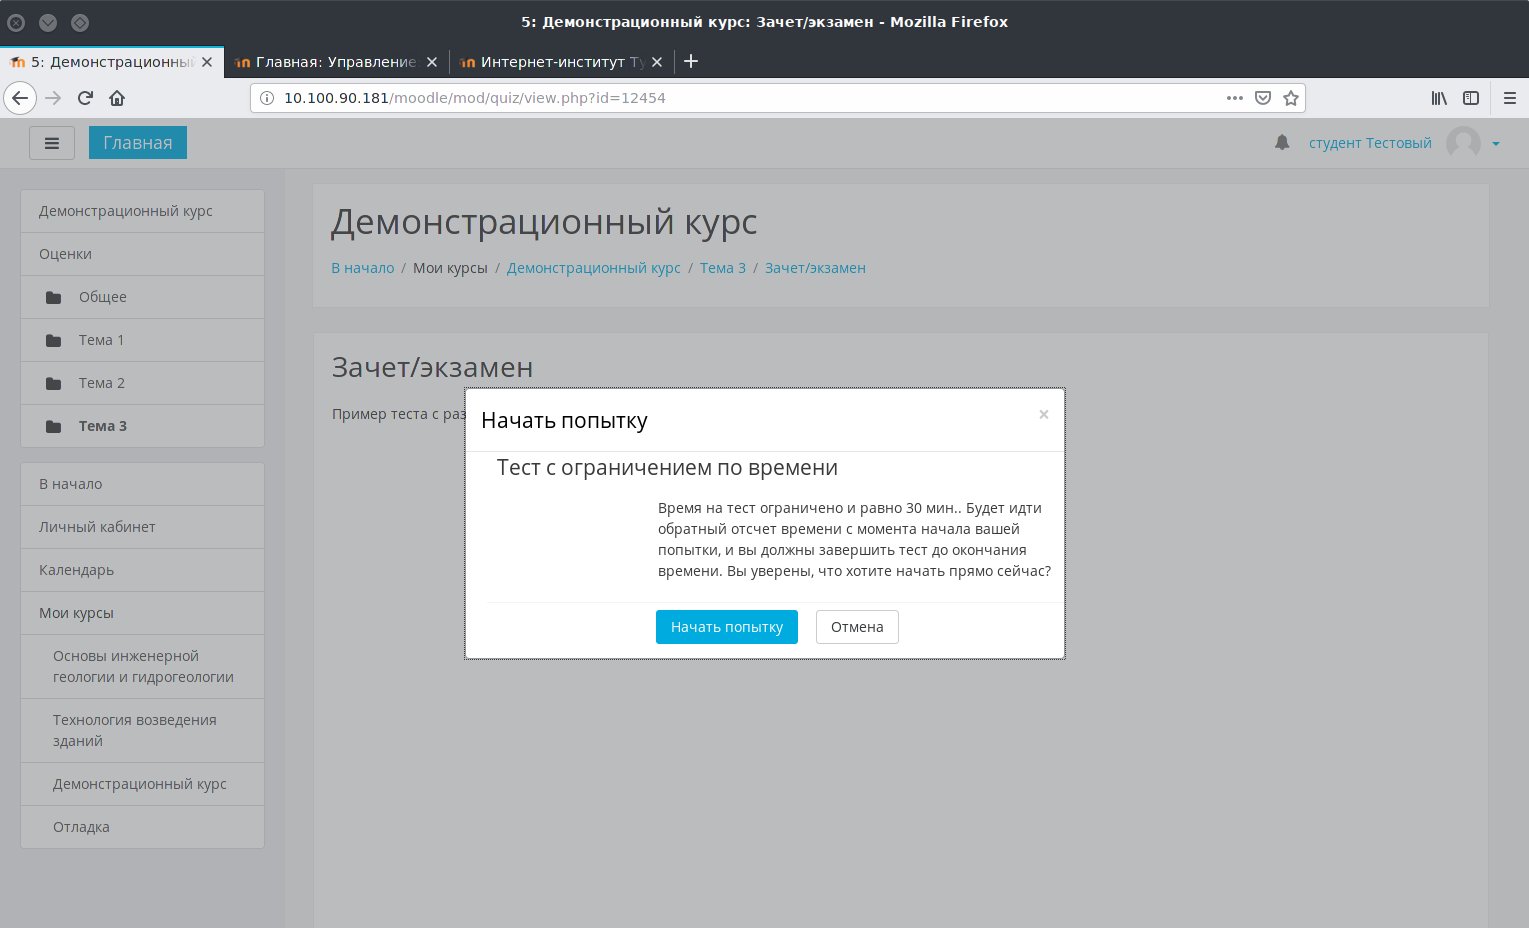This screenshot has width=1529, height=928.
Task: Open 'Демонстрационный курс' under Мои курсы
Action: point(142,784)
